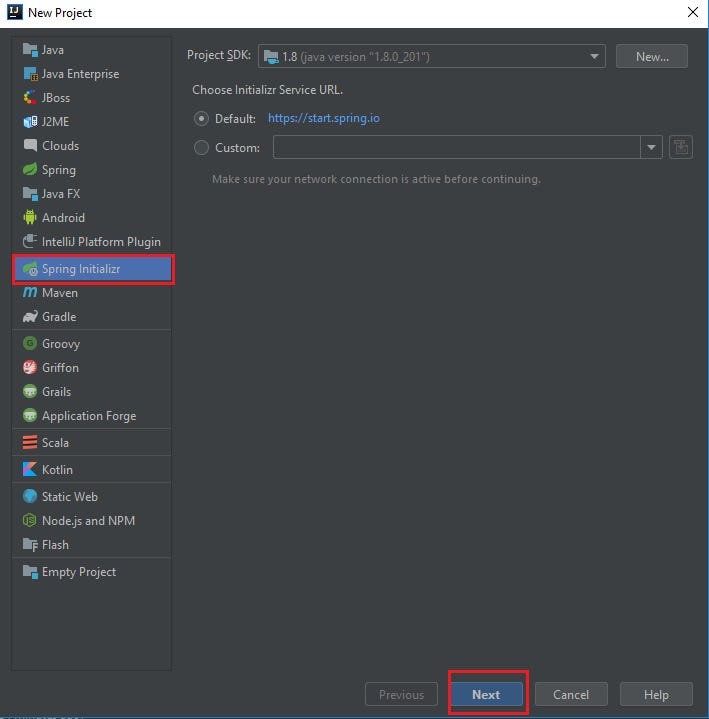Click the Cancel button
Image resolution: width=709 pixels, height=719 pixels.
pyautogui.click(x=571, y=694)
